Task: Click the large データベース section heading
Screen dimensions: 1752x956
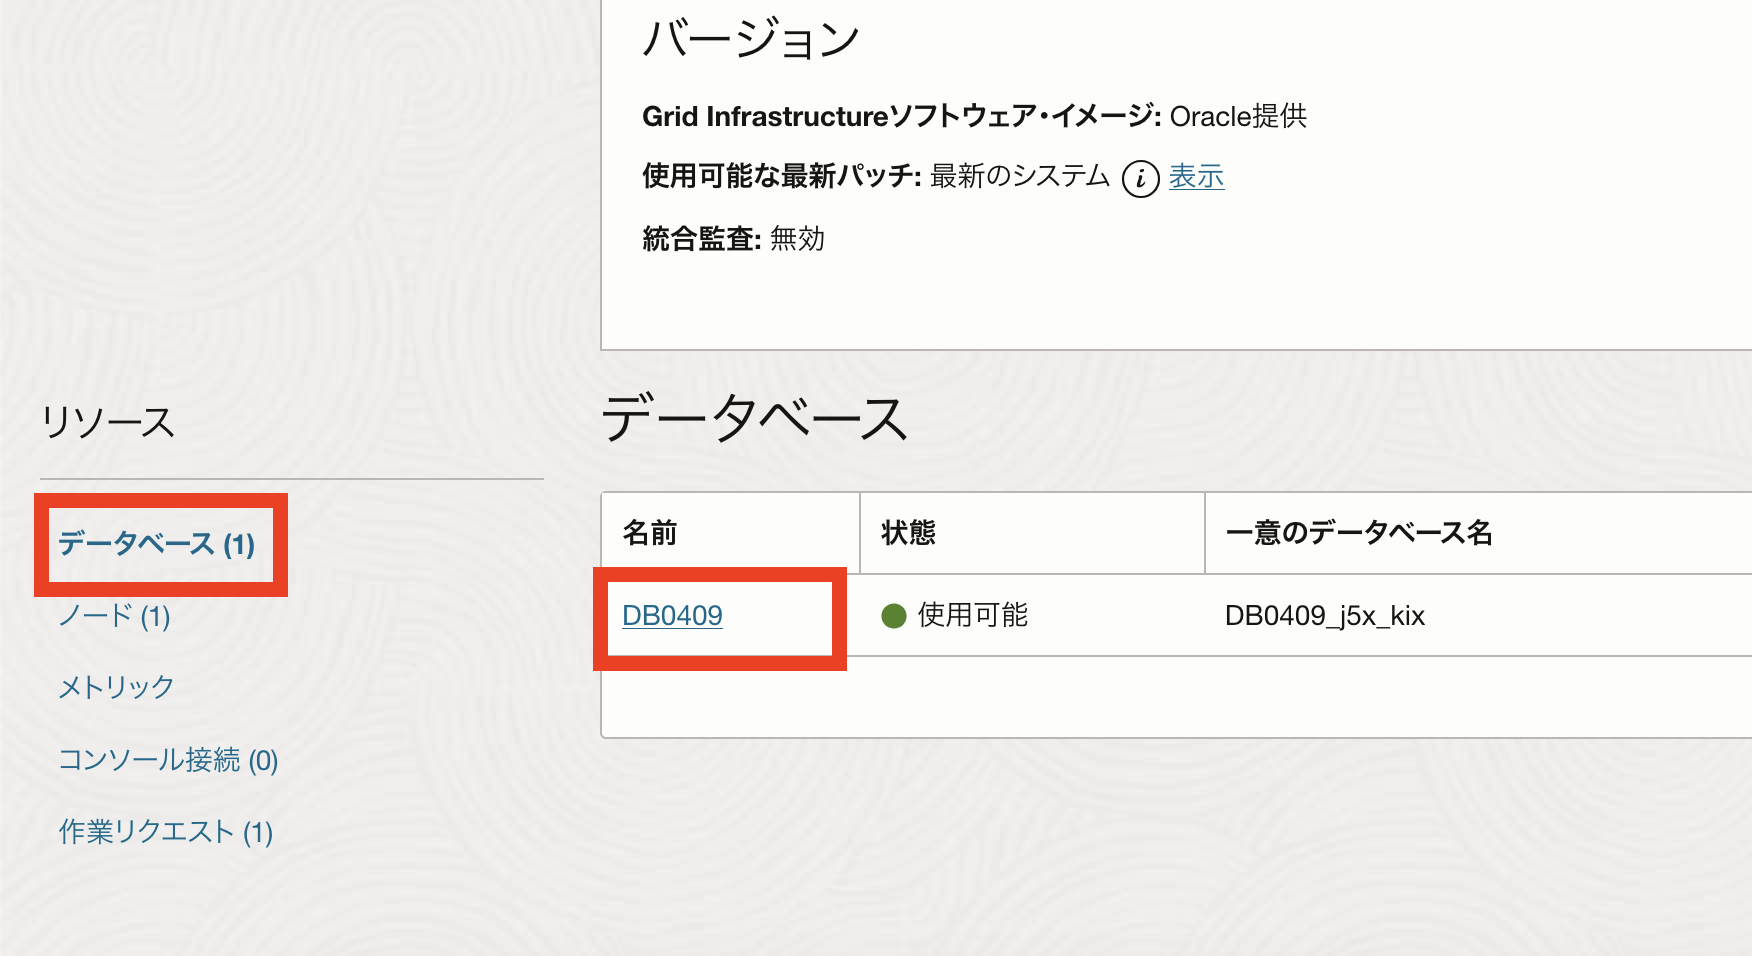Action: (754, 419)
